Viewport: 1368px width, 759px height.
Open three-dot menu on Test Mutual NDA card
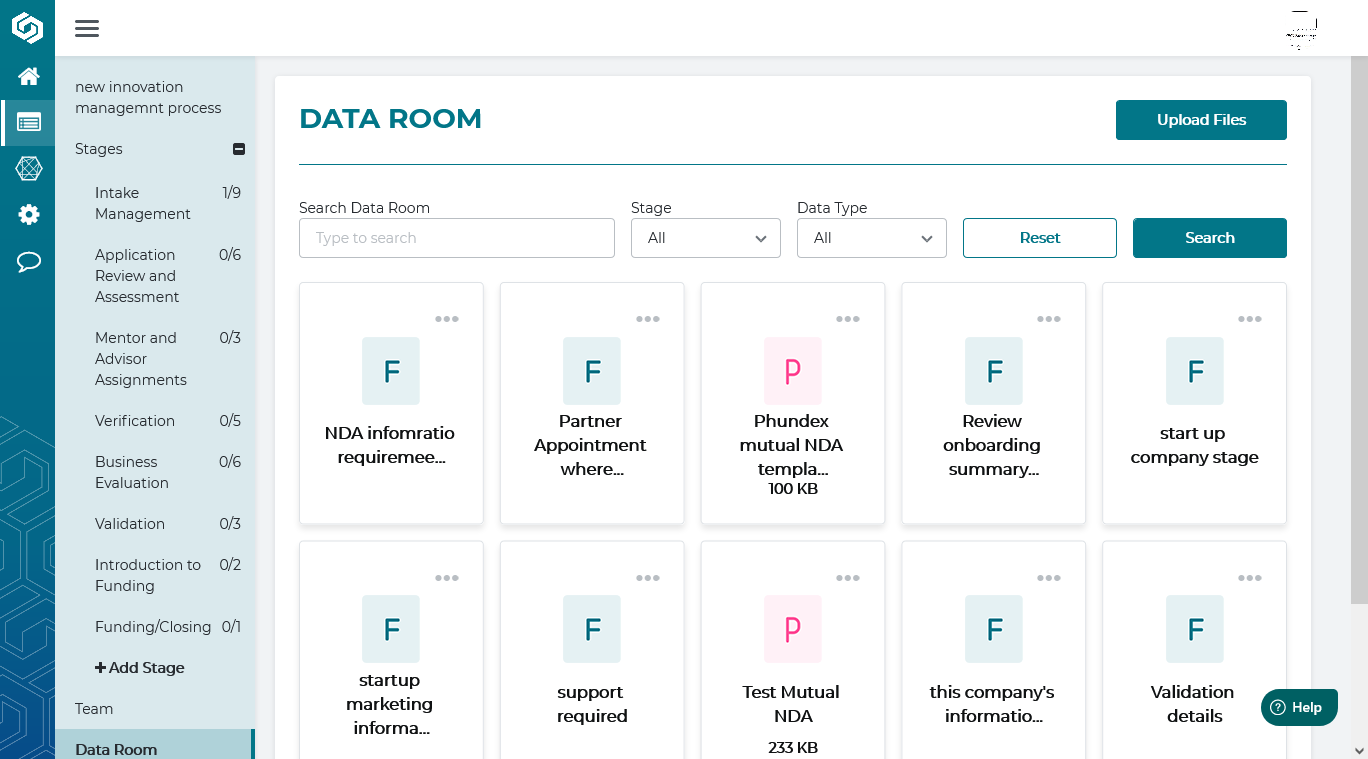(x=847, y=578)
